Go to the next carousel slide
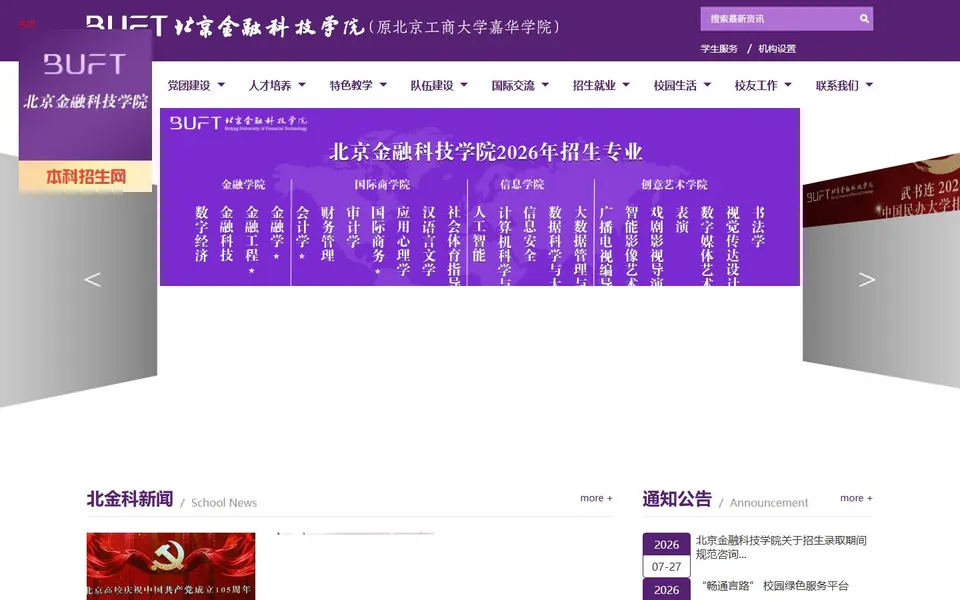This screenshot has width=960, height=600. 866,280
